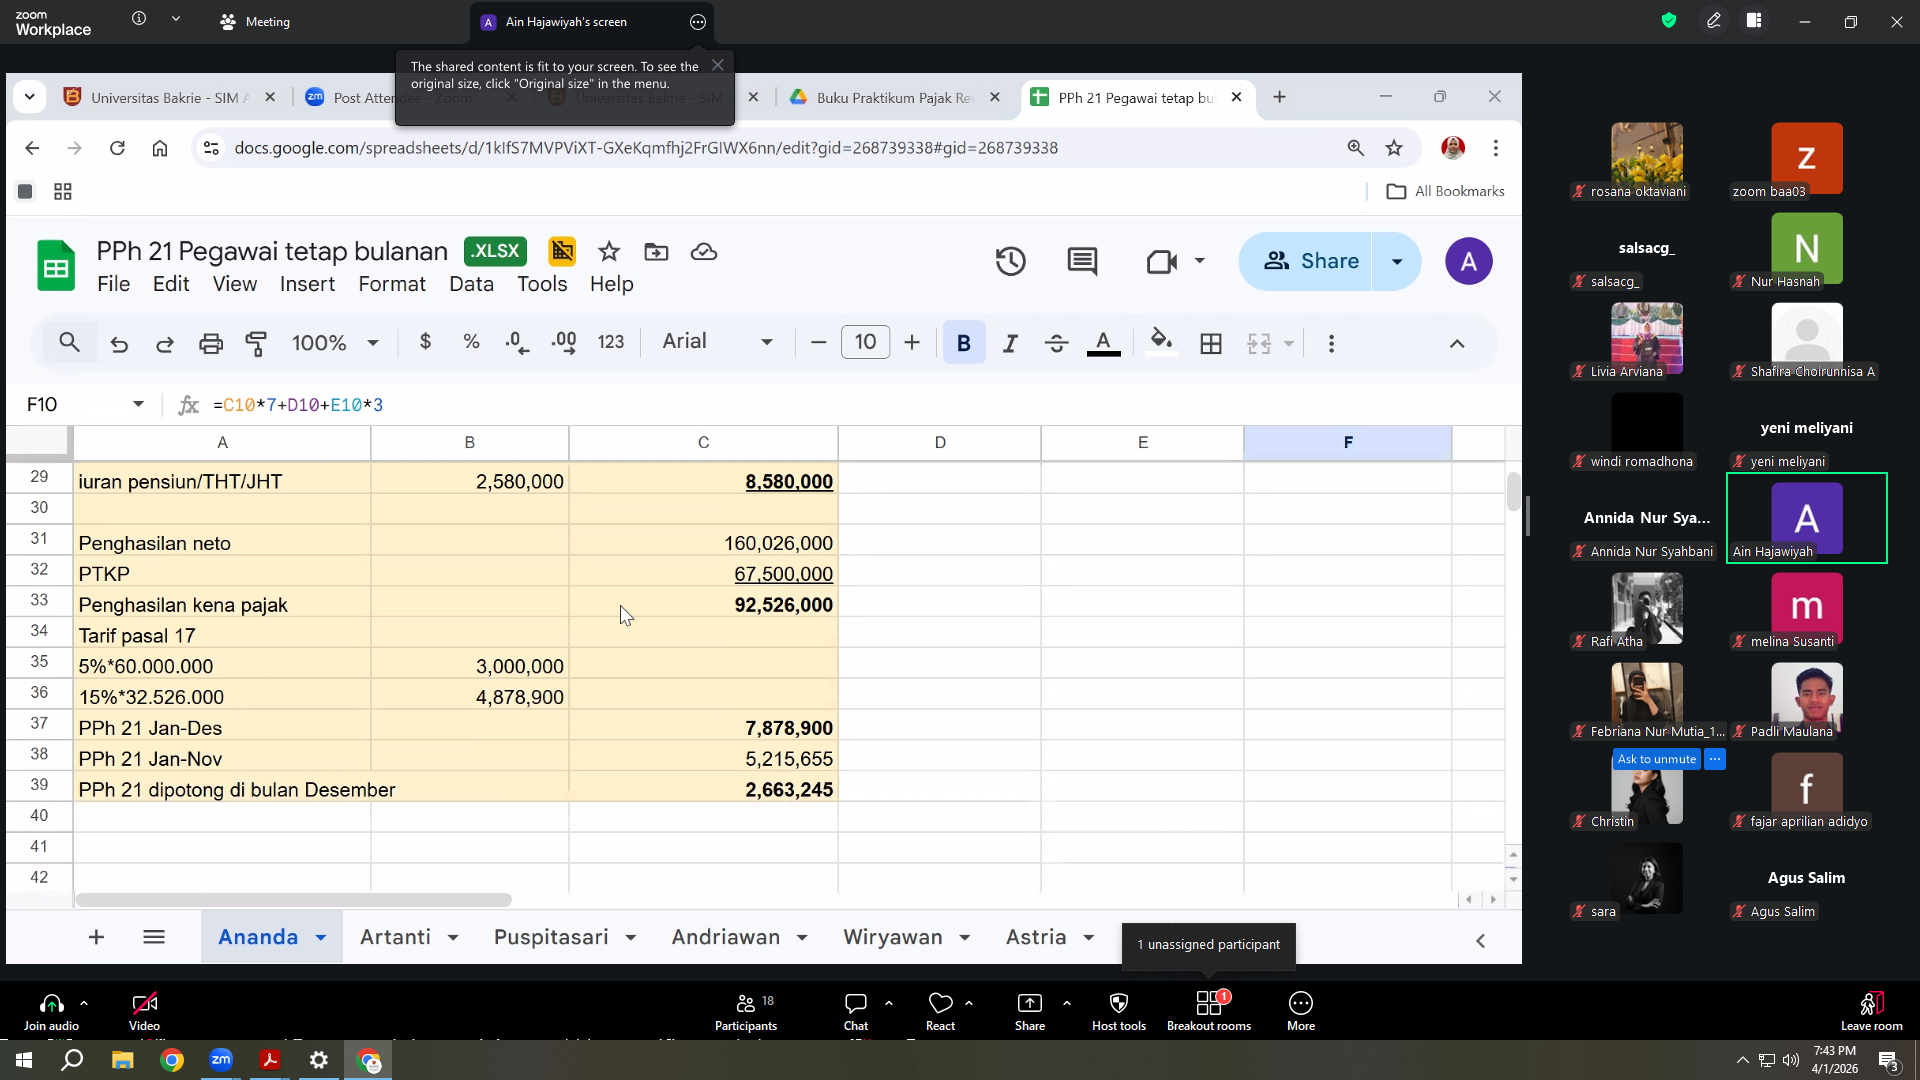1920x1080 pixels.
Task: Increase font size with plus button
Action: click(912, 343)
